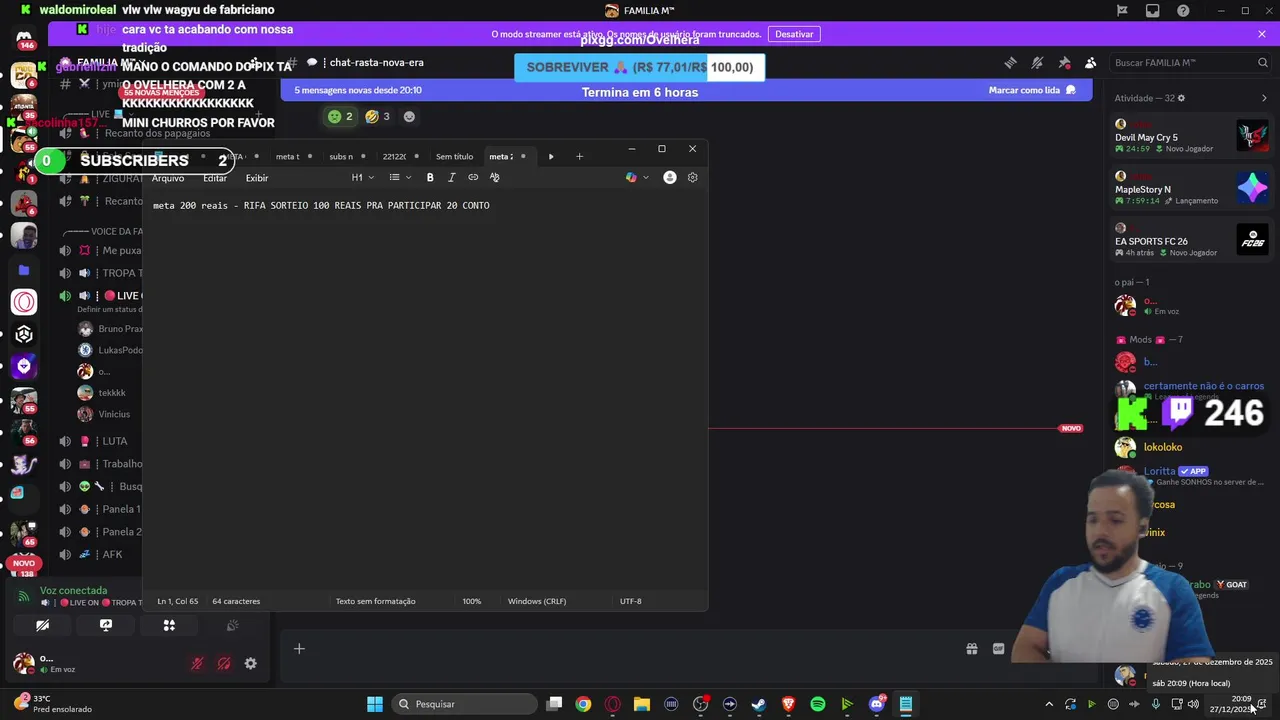Open pinned messages in Discord channel header
This screenshot has height=720, width=1280.
pyautogui.click(x=1064, y=62)
